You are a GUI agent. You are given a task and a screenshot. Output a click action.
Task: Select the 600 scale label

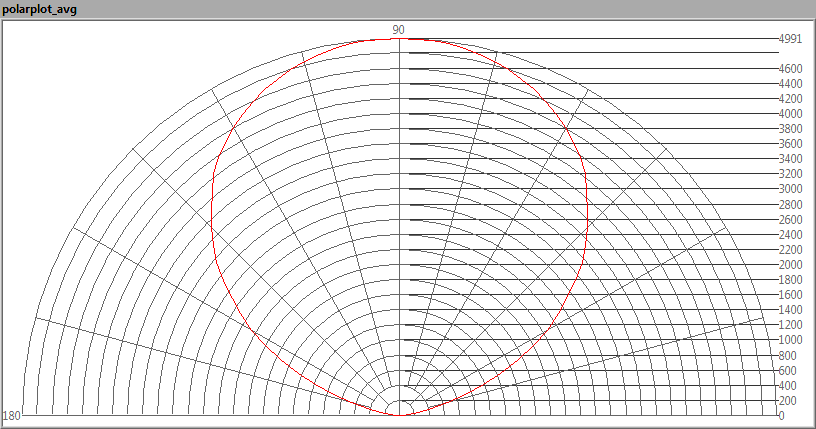pos(788,371)
